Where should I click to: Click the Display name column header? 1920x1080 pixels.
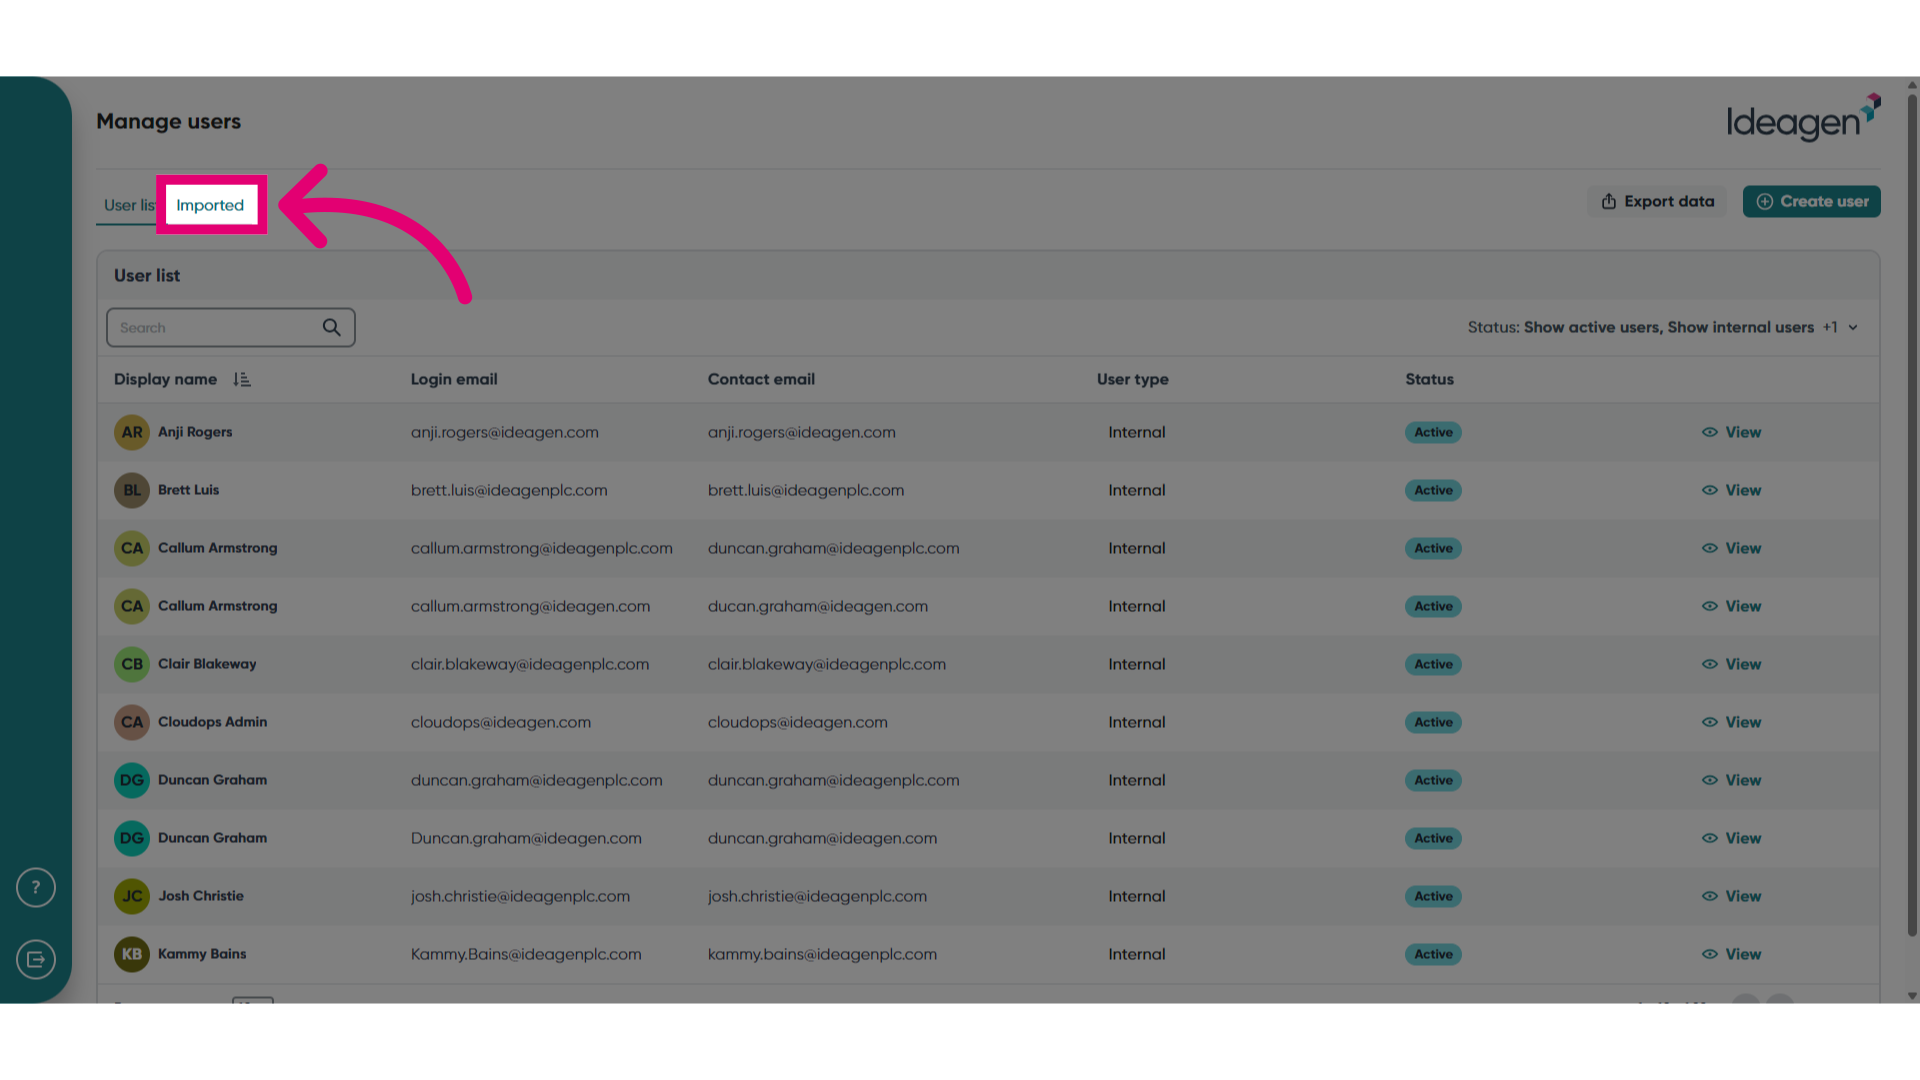165,379
